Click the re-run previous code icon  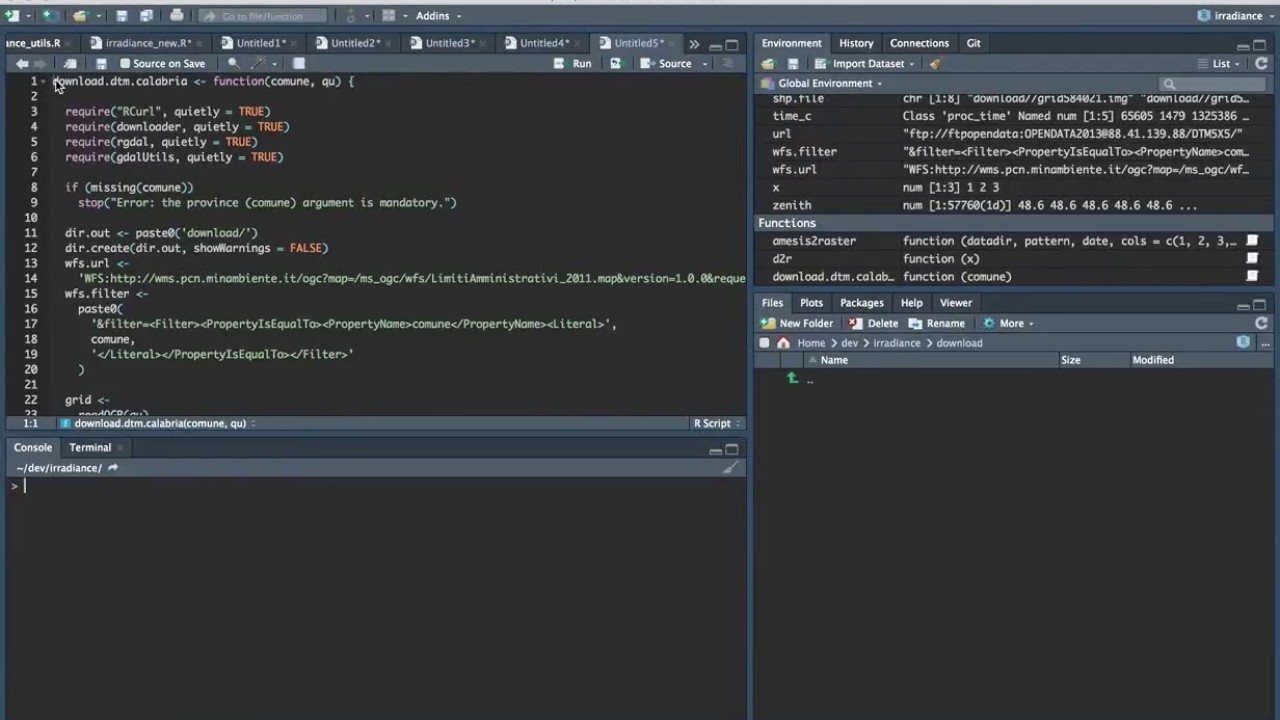pos(616,63)
